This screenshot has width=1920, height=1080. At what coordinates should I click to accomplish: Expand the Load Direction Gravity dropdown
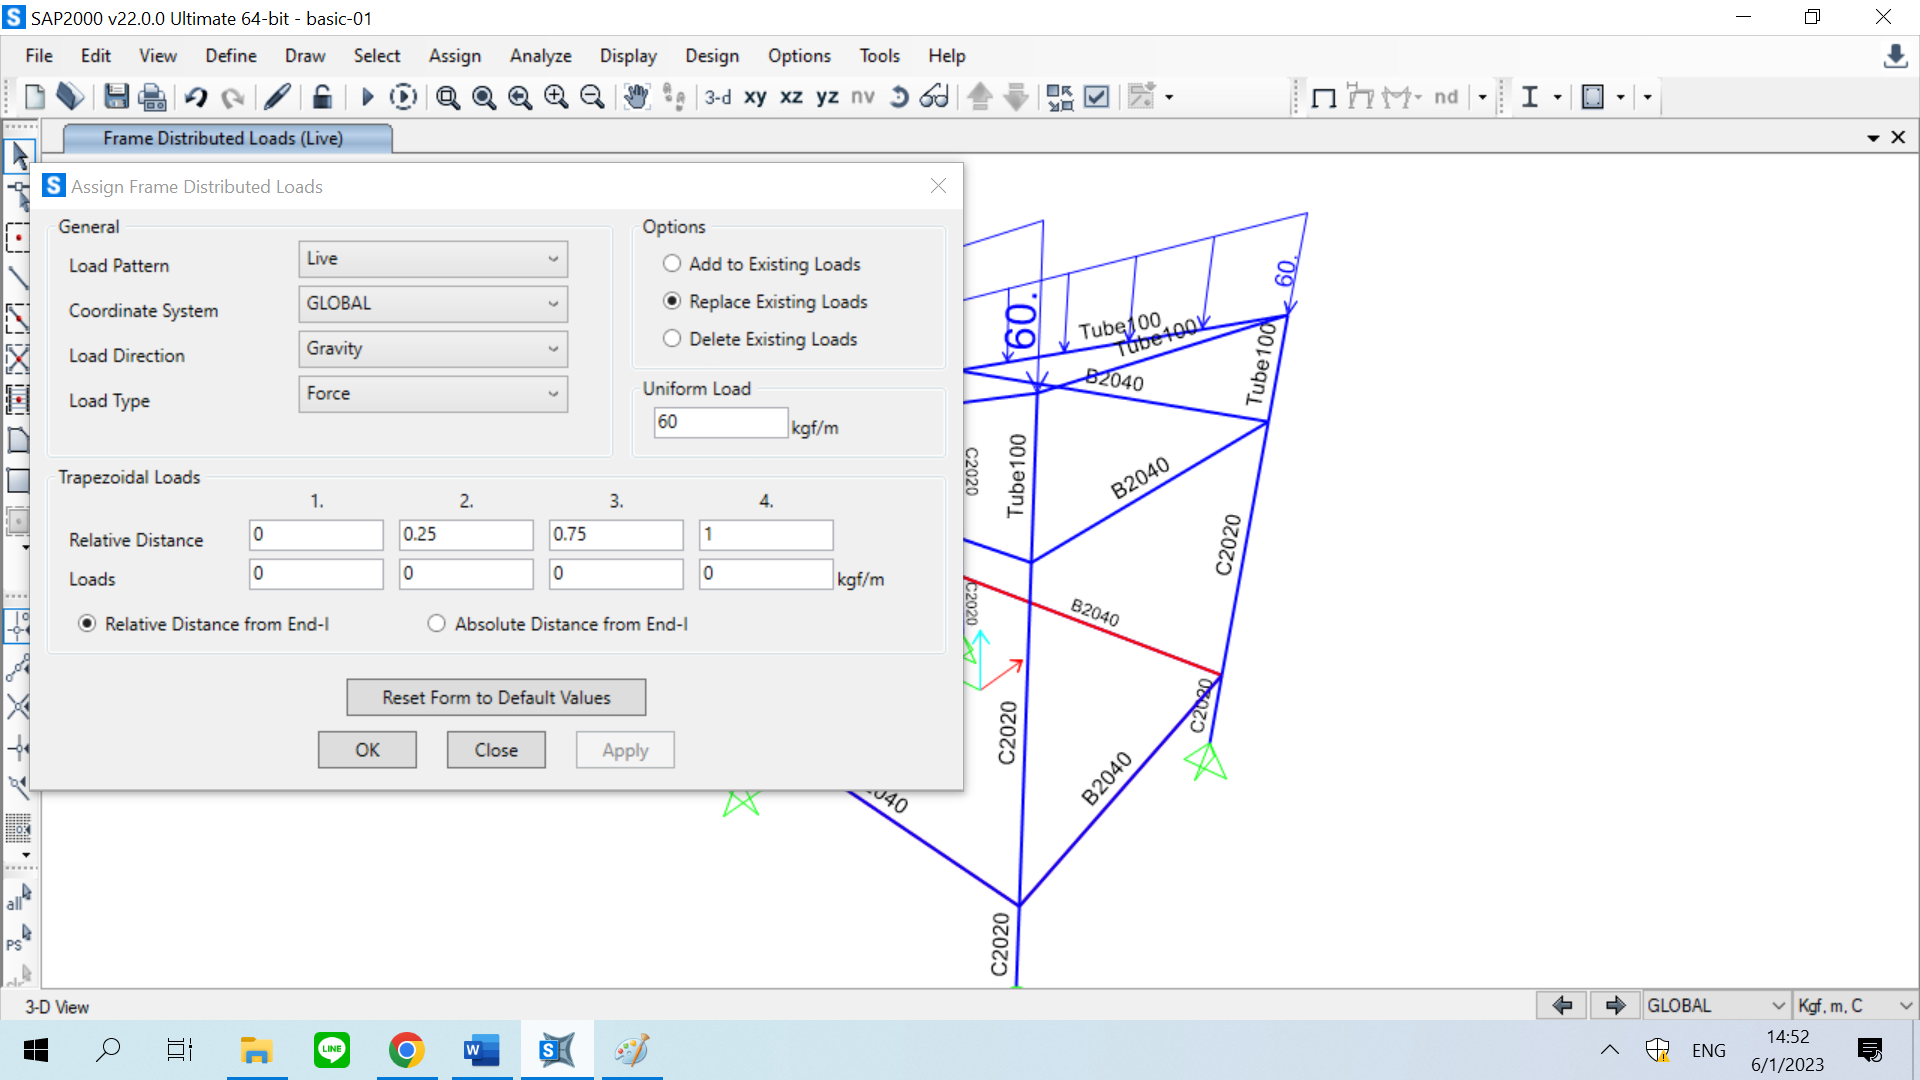click(433, 349)
